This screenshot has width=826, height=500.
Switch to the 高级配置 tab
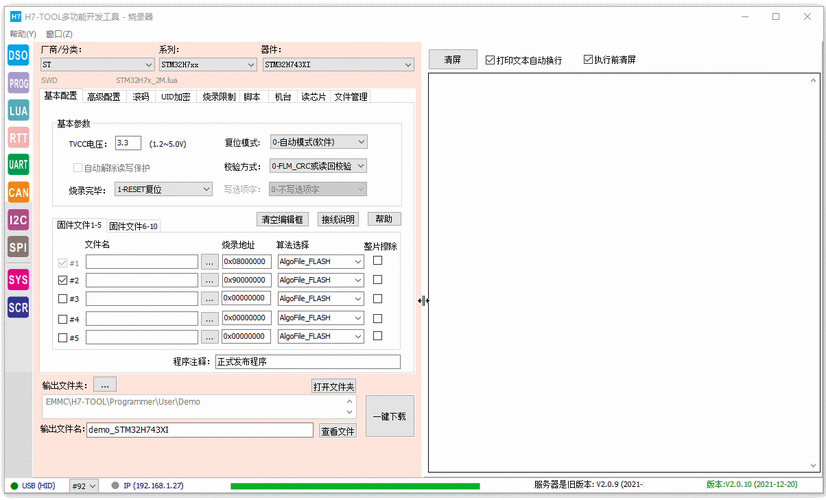click(103, 97)
